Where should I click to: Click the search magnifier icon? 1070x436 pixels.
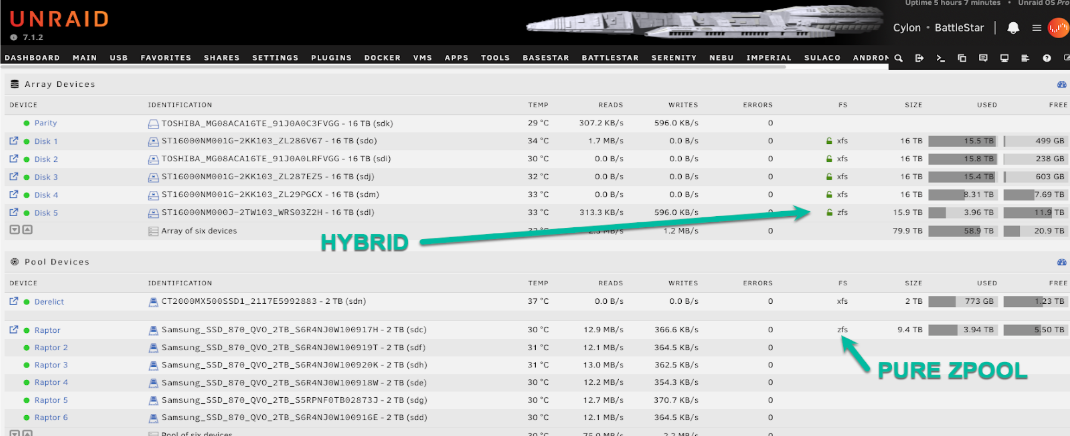tap(897, 59)
